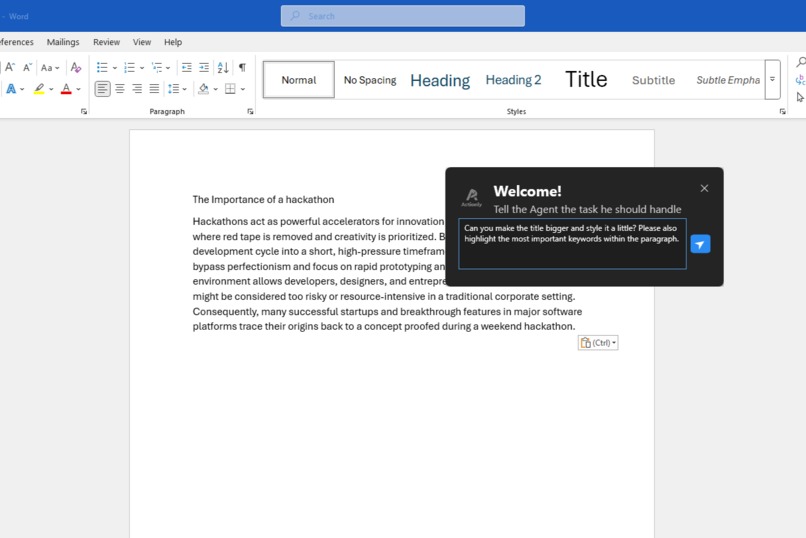Open the References tab
The height and width of the screenshot is (538, 806).
click(x=16, y=42)
